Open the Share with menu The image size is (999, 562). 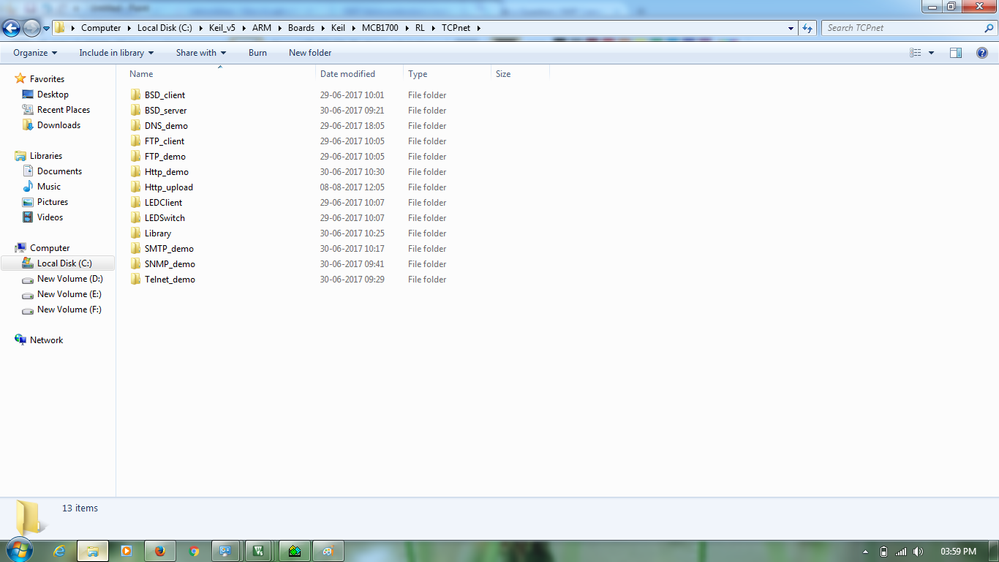[201, 53]
